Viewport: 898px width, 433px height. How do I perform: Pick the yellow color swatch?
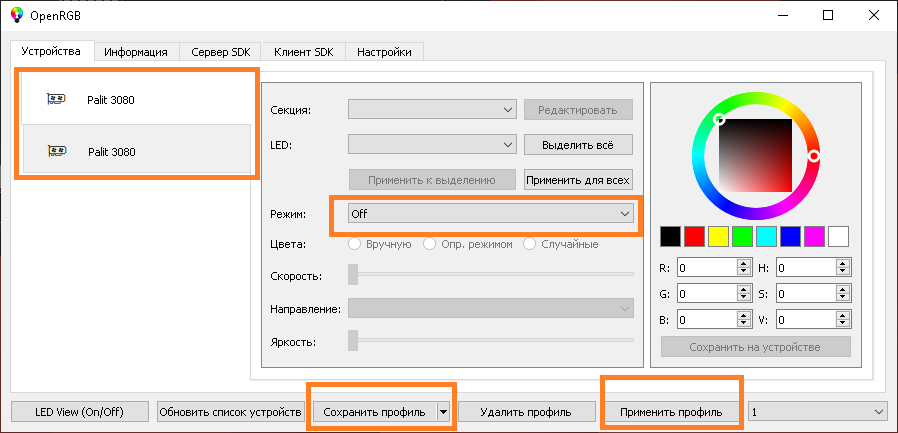tap(718, 236)
